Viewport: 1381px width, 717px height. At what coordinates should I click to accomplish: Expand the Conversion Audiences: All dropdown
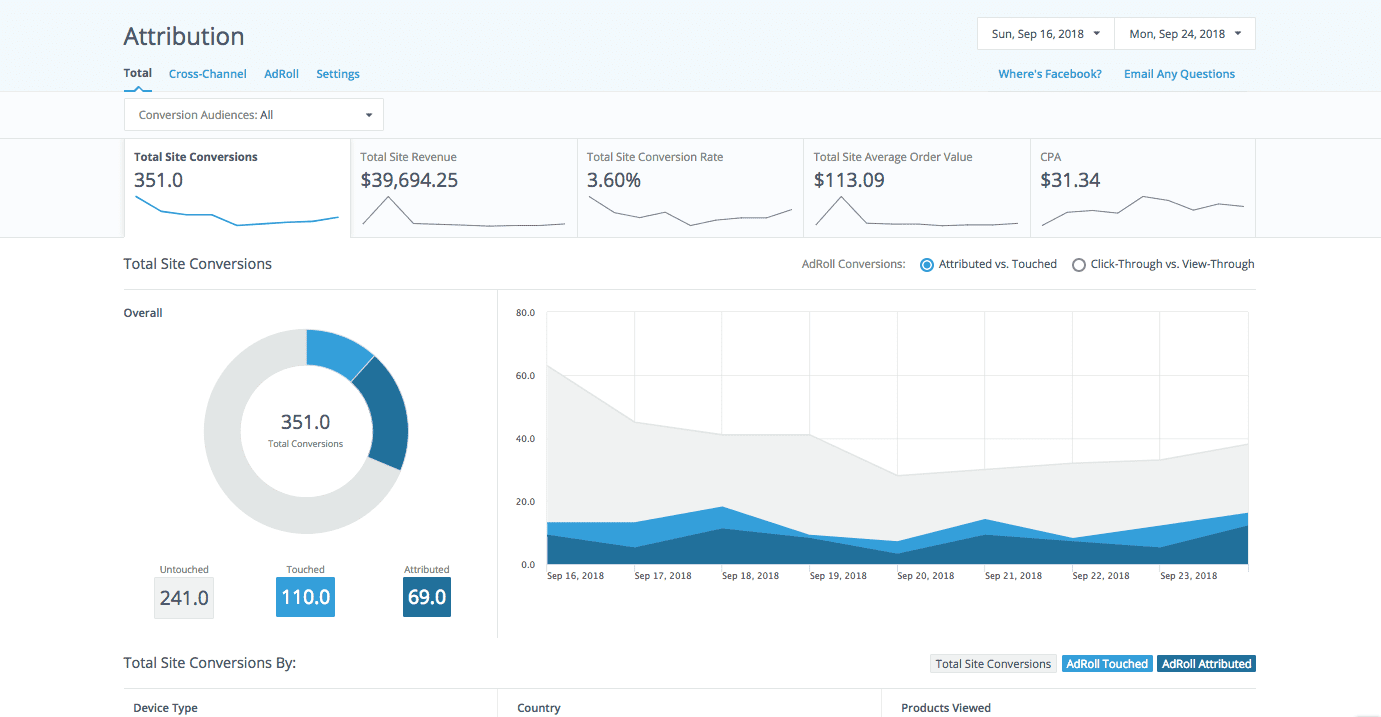(254, 115)
